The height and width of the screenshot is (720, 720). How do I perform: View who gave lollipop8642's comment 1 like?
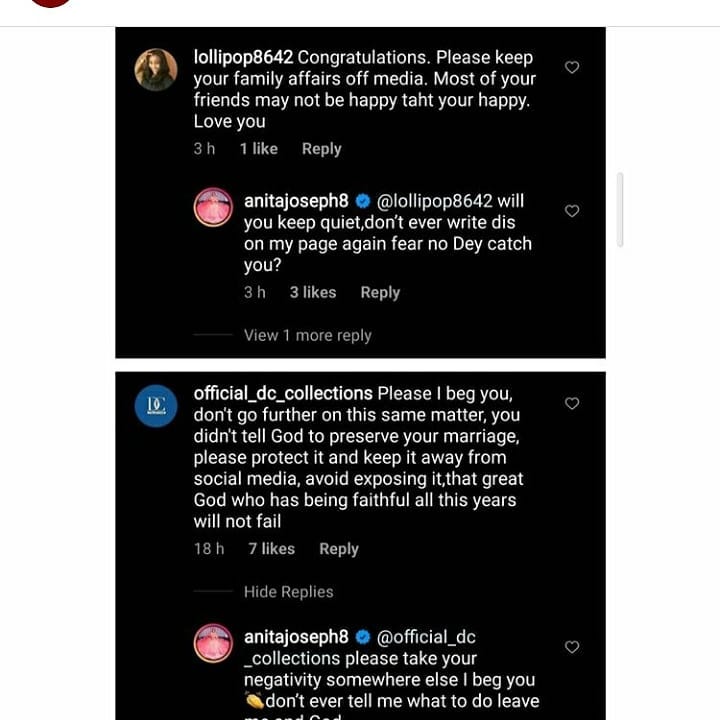[x=258, y=149]
